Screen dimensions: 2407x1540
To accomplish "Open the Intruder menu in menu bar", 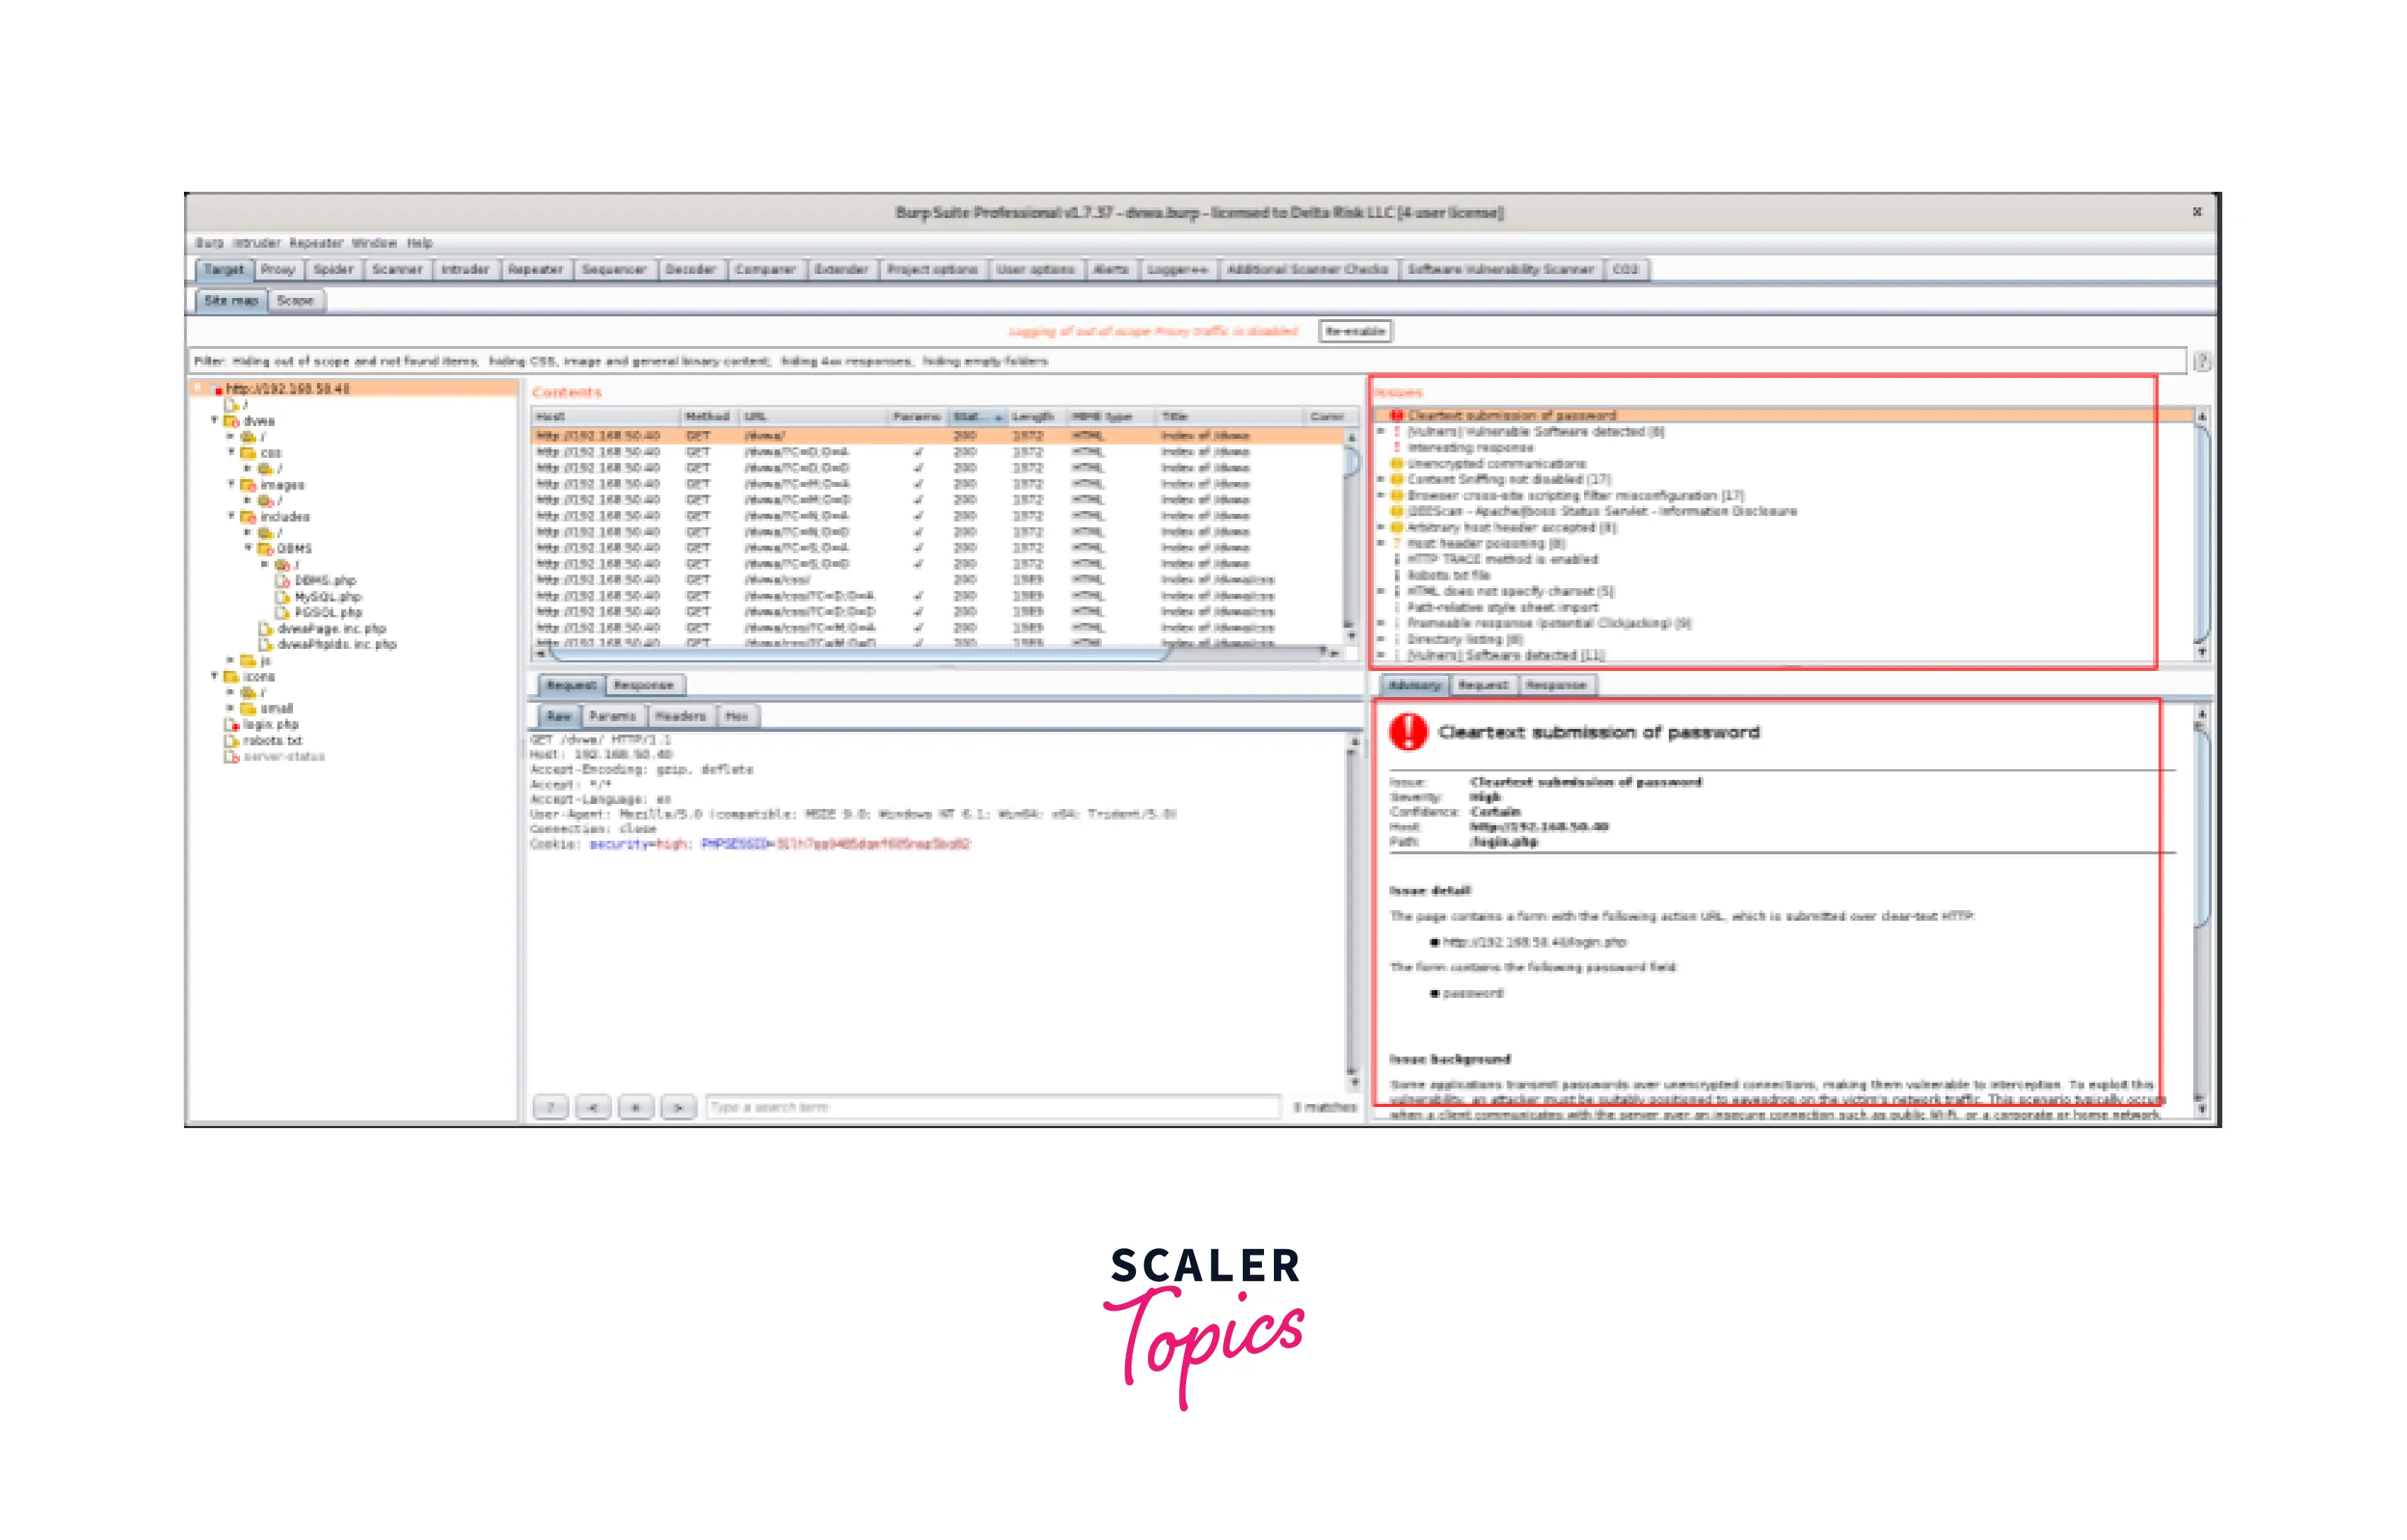I will tap(257, 243).
